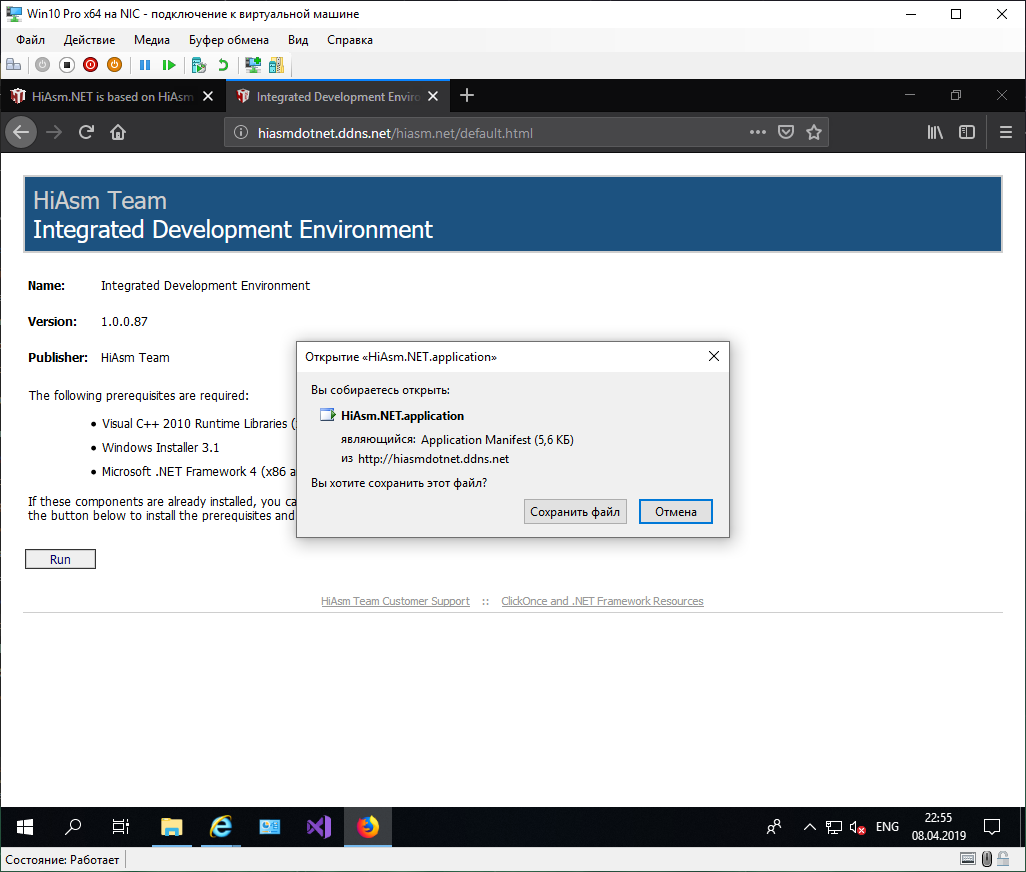Go to the Firefox home page
The image size is (1026, 872).
click(x=118, y=132)
